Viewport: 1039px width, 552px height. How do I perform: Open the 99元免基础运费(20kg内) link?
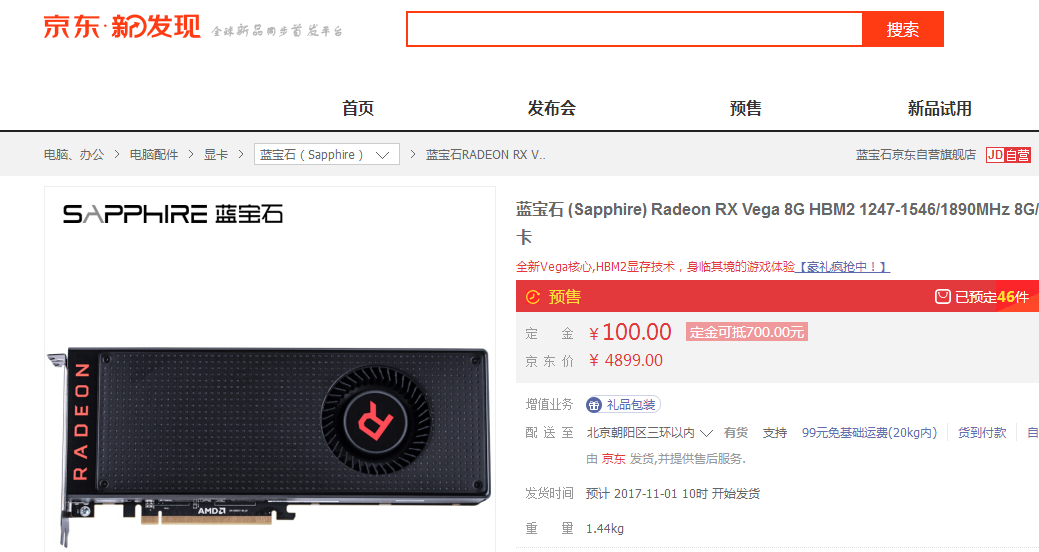(x=869, y=433)
